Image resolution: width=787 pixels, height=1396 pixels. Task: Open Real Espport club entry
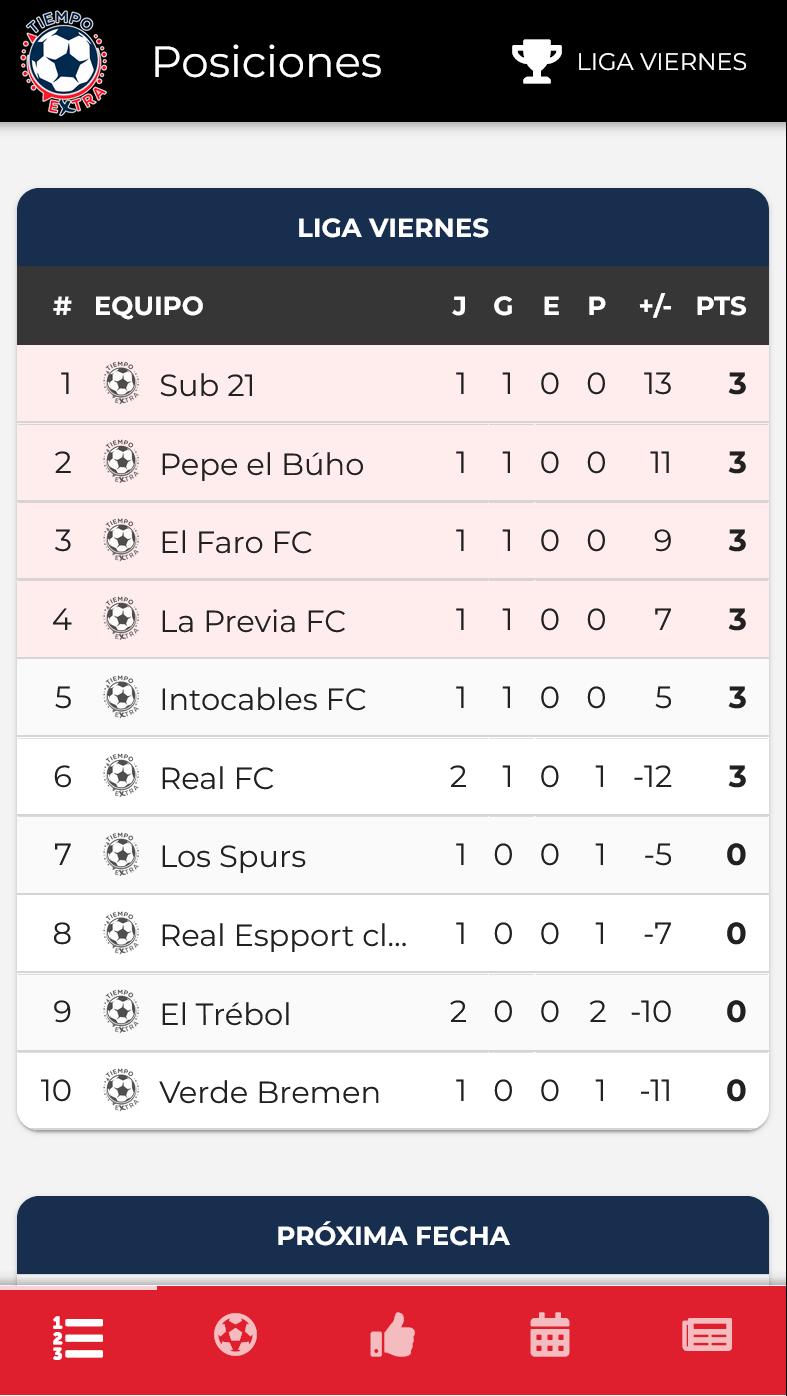pyautogui.click(x=393, y=934)
